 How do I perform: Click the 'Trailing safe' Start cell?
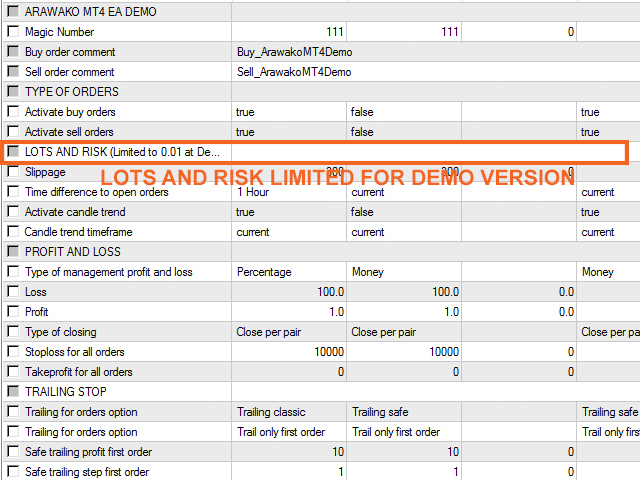[404, 412]
